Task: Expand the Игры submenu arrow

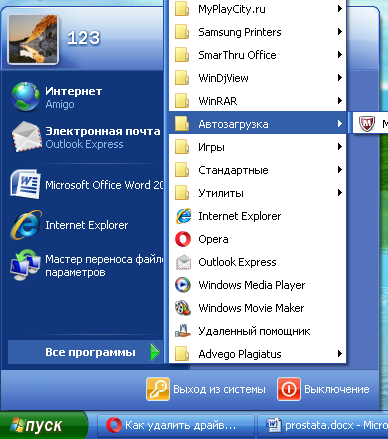Action: pyautogui.click(x=340, y=146)
